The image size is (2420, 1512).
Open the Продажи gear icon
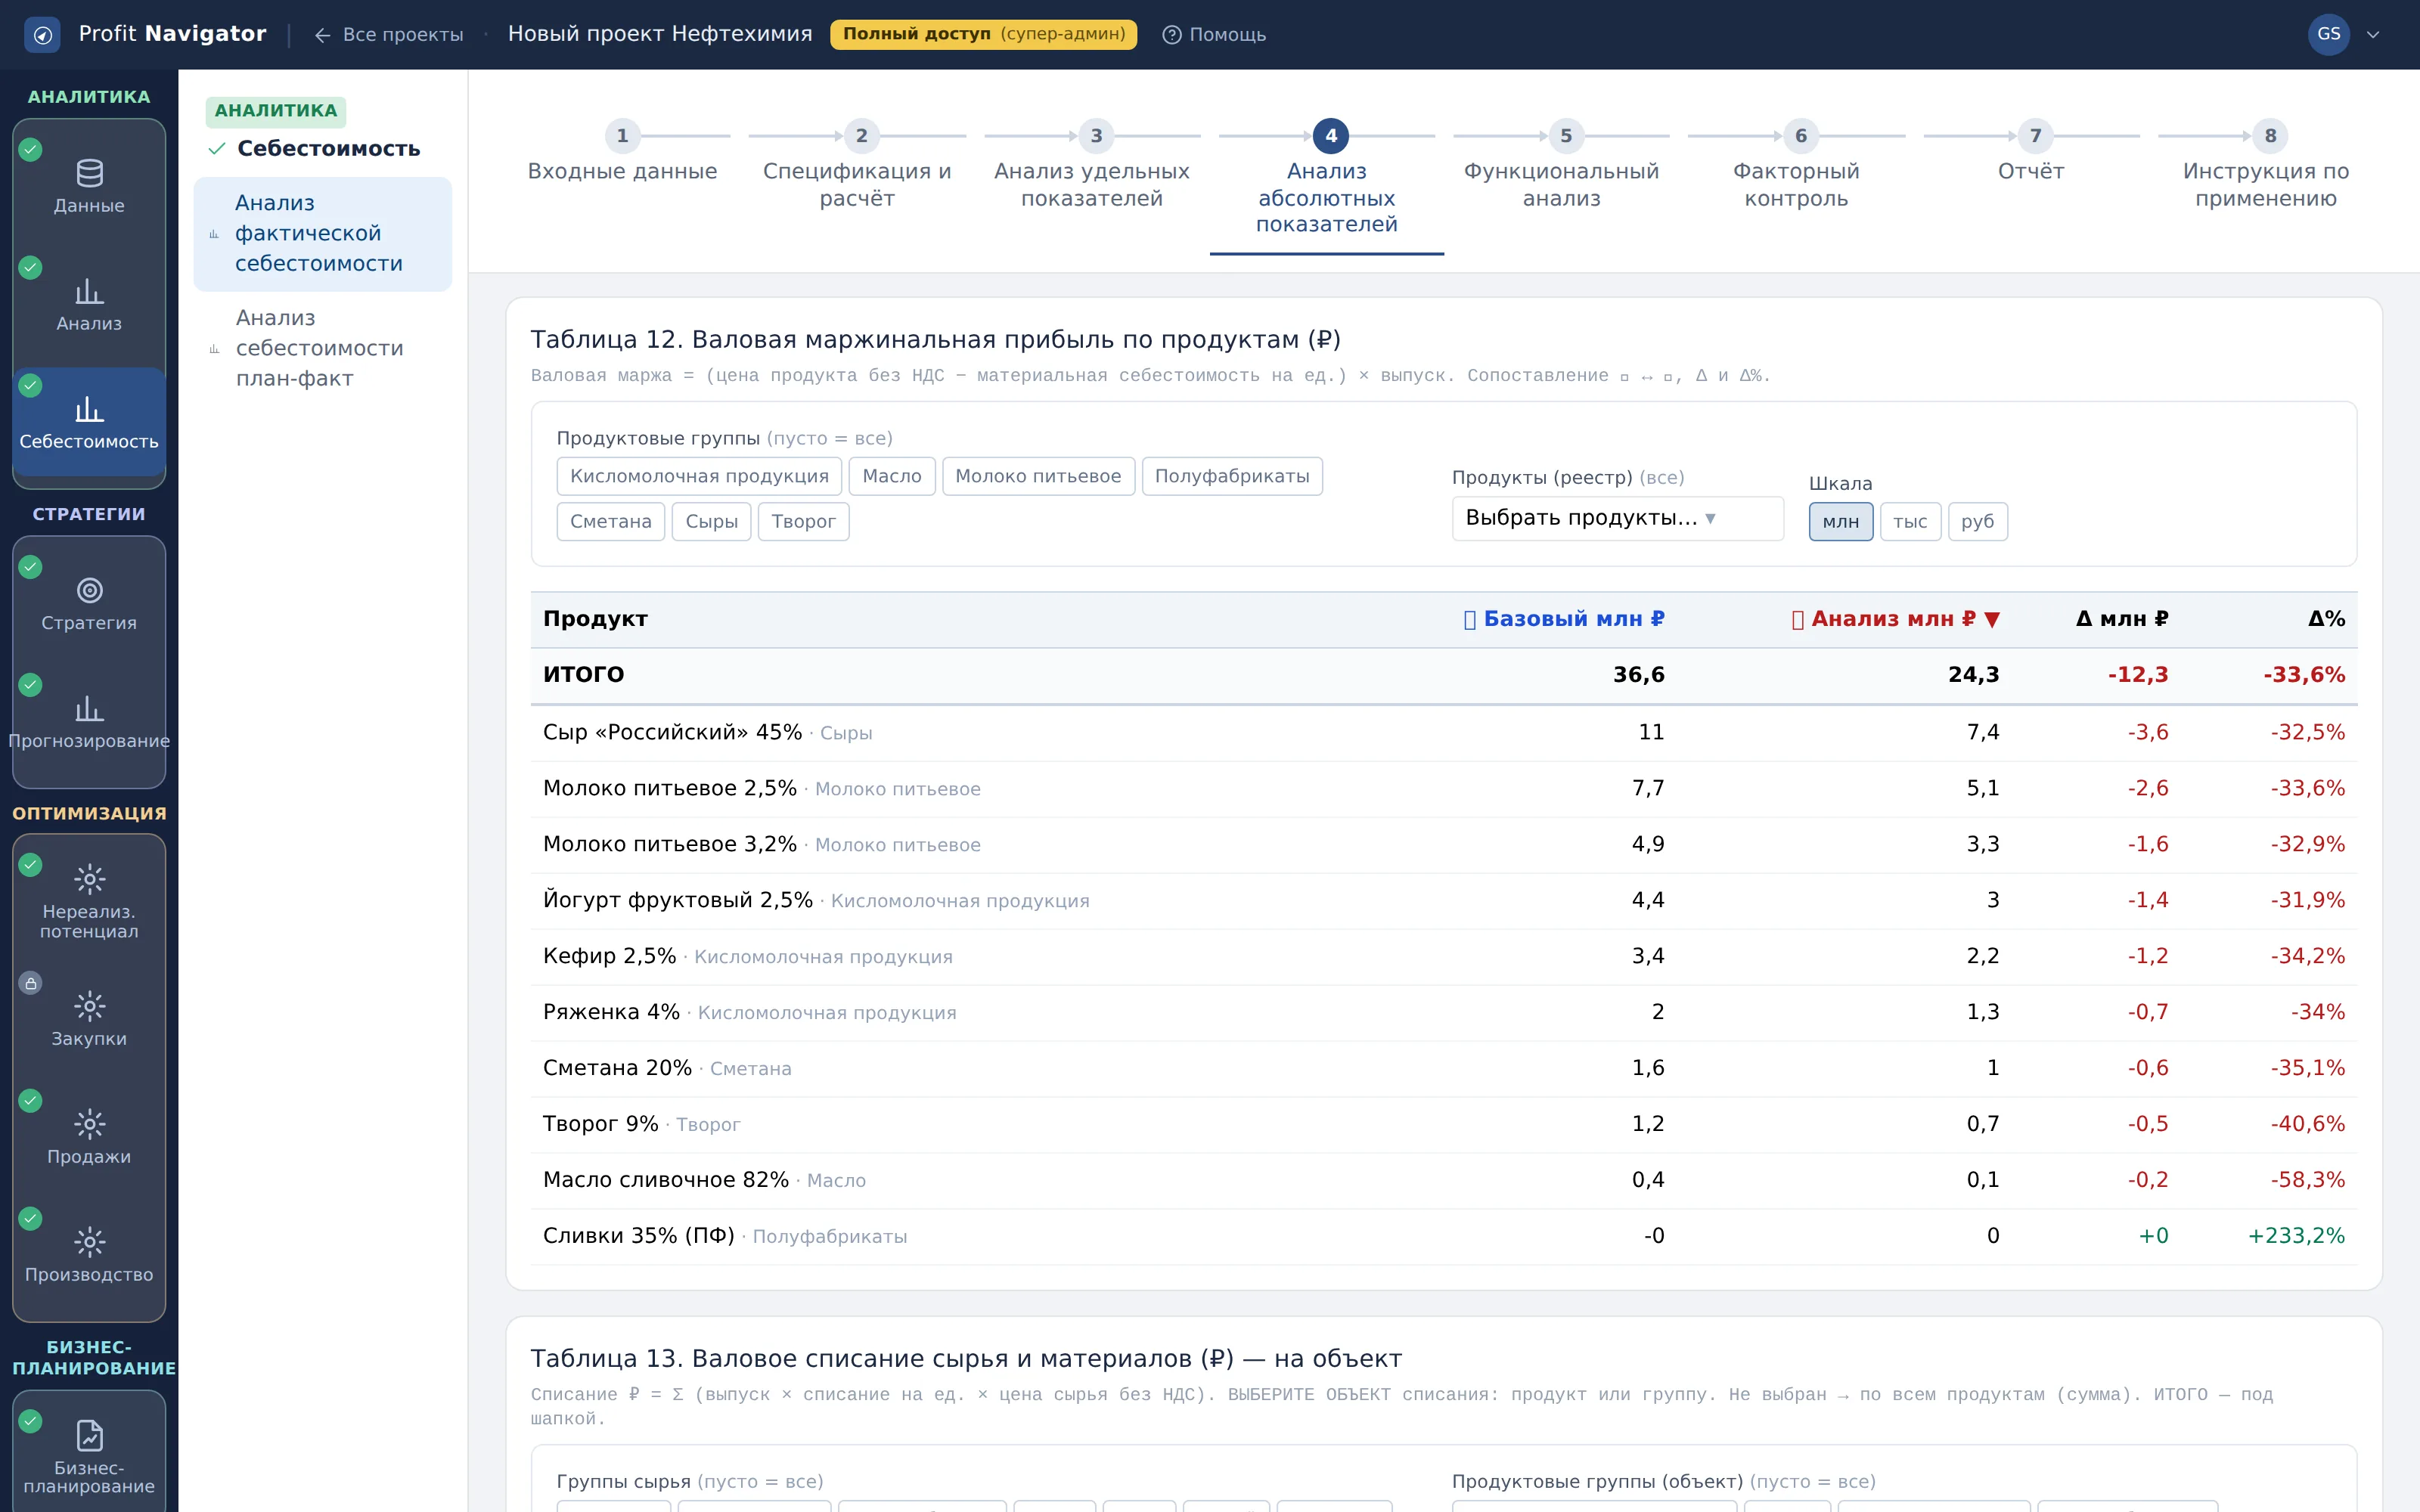tap(89, 1124)
